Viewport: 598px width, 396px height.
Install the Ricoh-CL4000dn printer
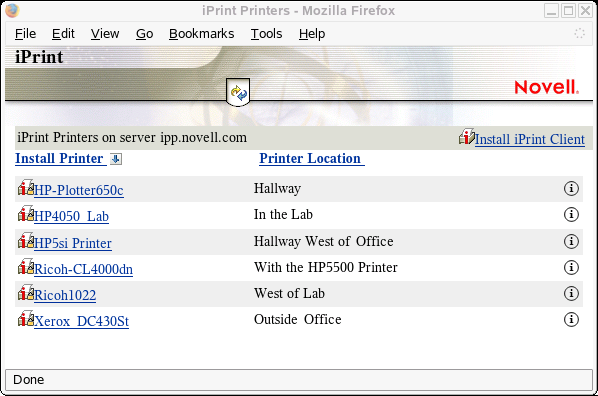coord(84,269)
